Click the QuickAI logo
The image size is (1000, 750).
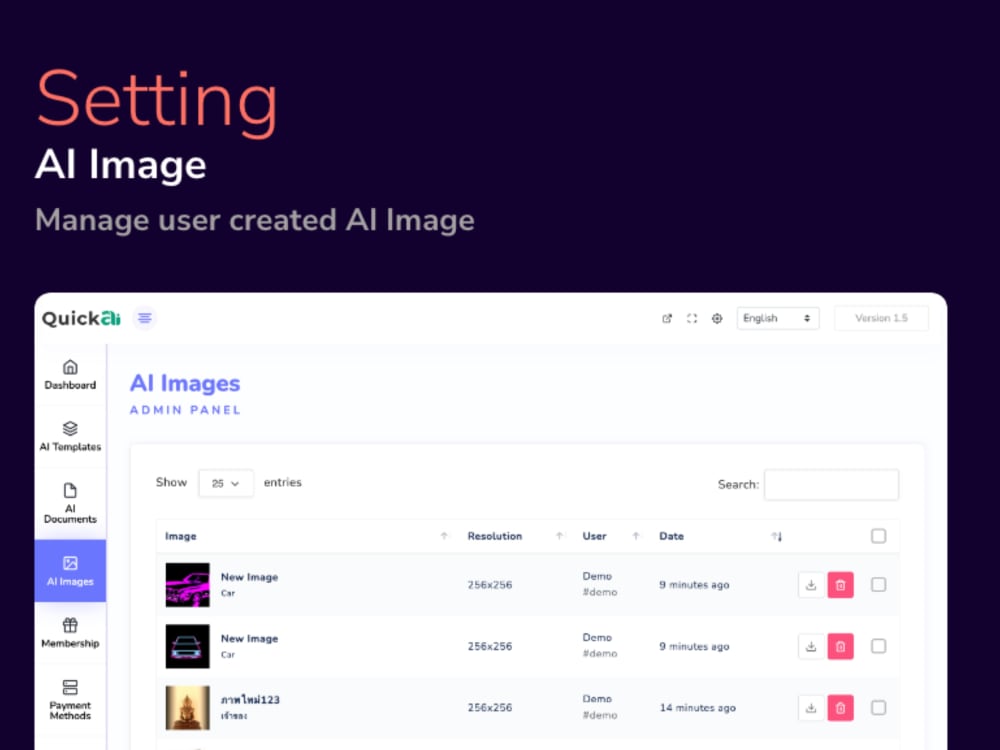(x=80, y=318)
